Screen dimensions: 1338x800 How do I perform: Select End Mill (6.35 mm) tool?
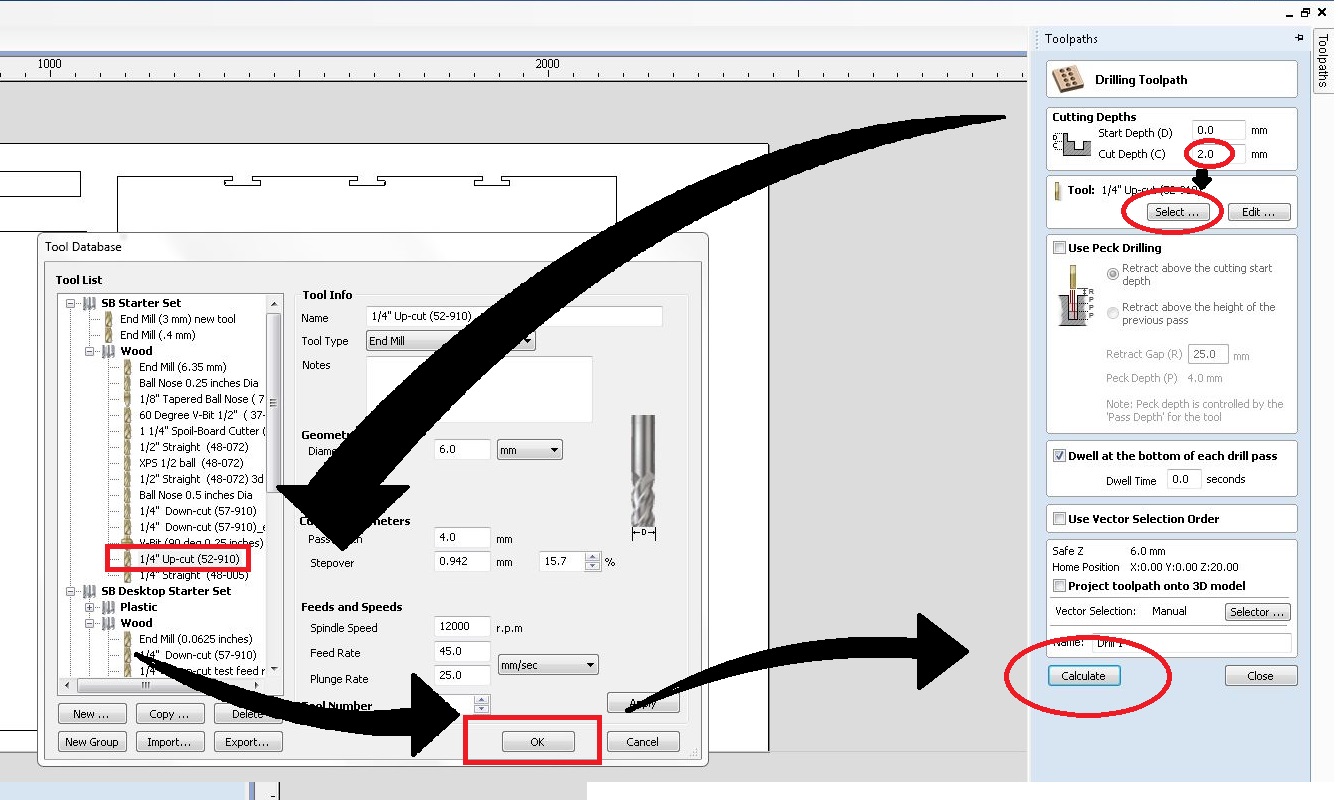click(183, 367)
